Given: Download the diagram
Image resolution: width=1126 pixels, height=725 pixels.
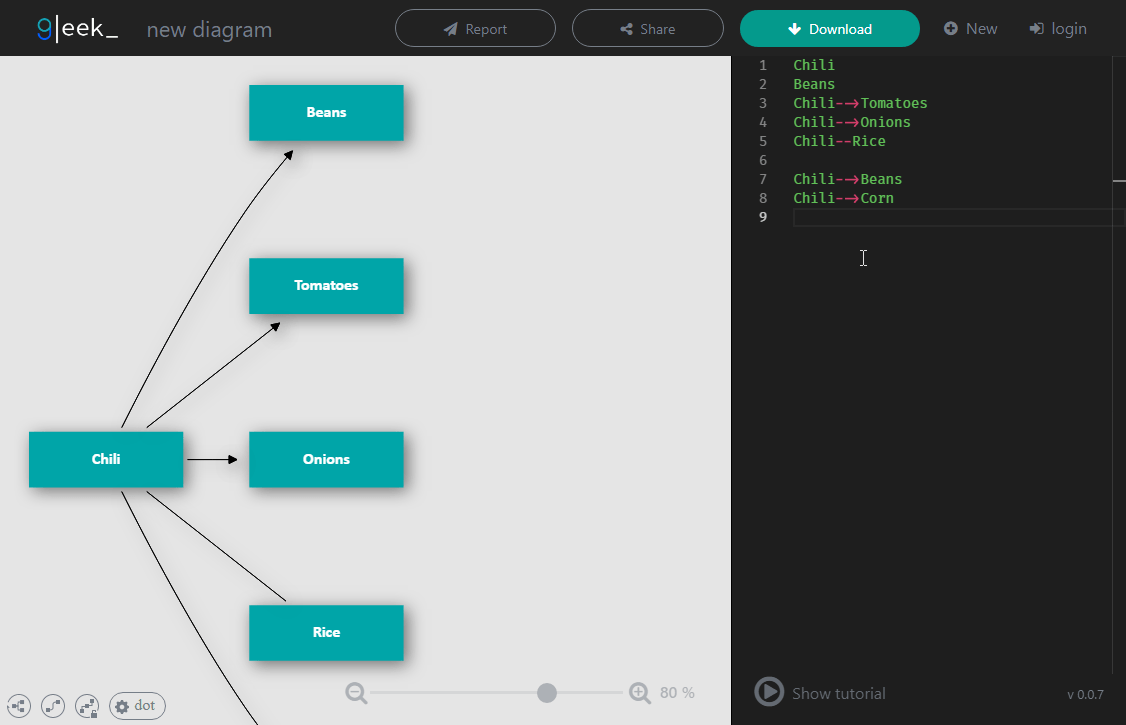Looking at the screenshot, I should [830, 28].
